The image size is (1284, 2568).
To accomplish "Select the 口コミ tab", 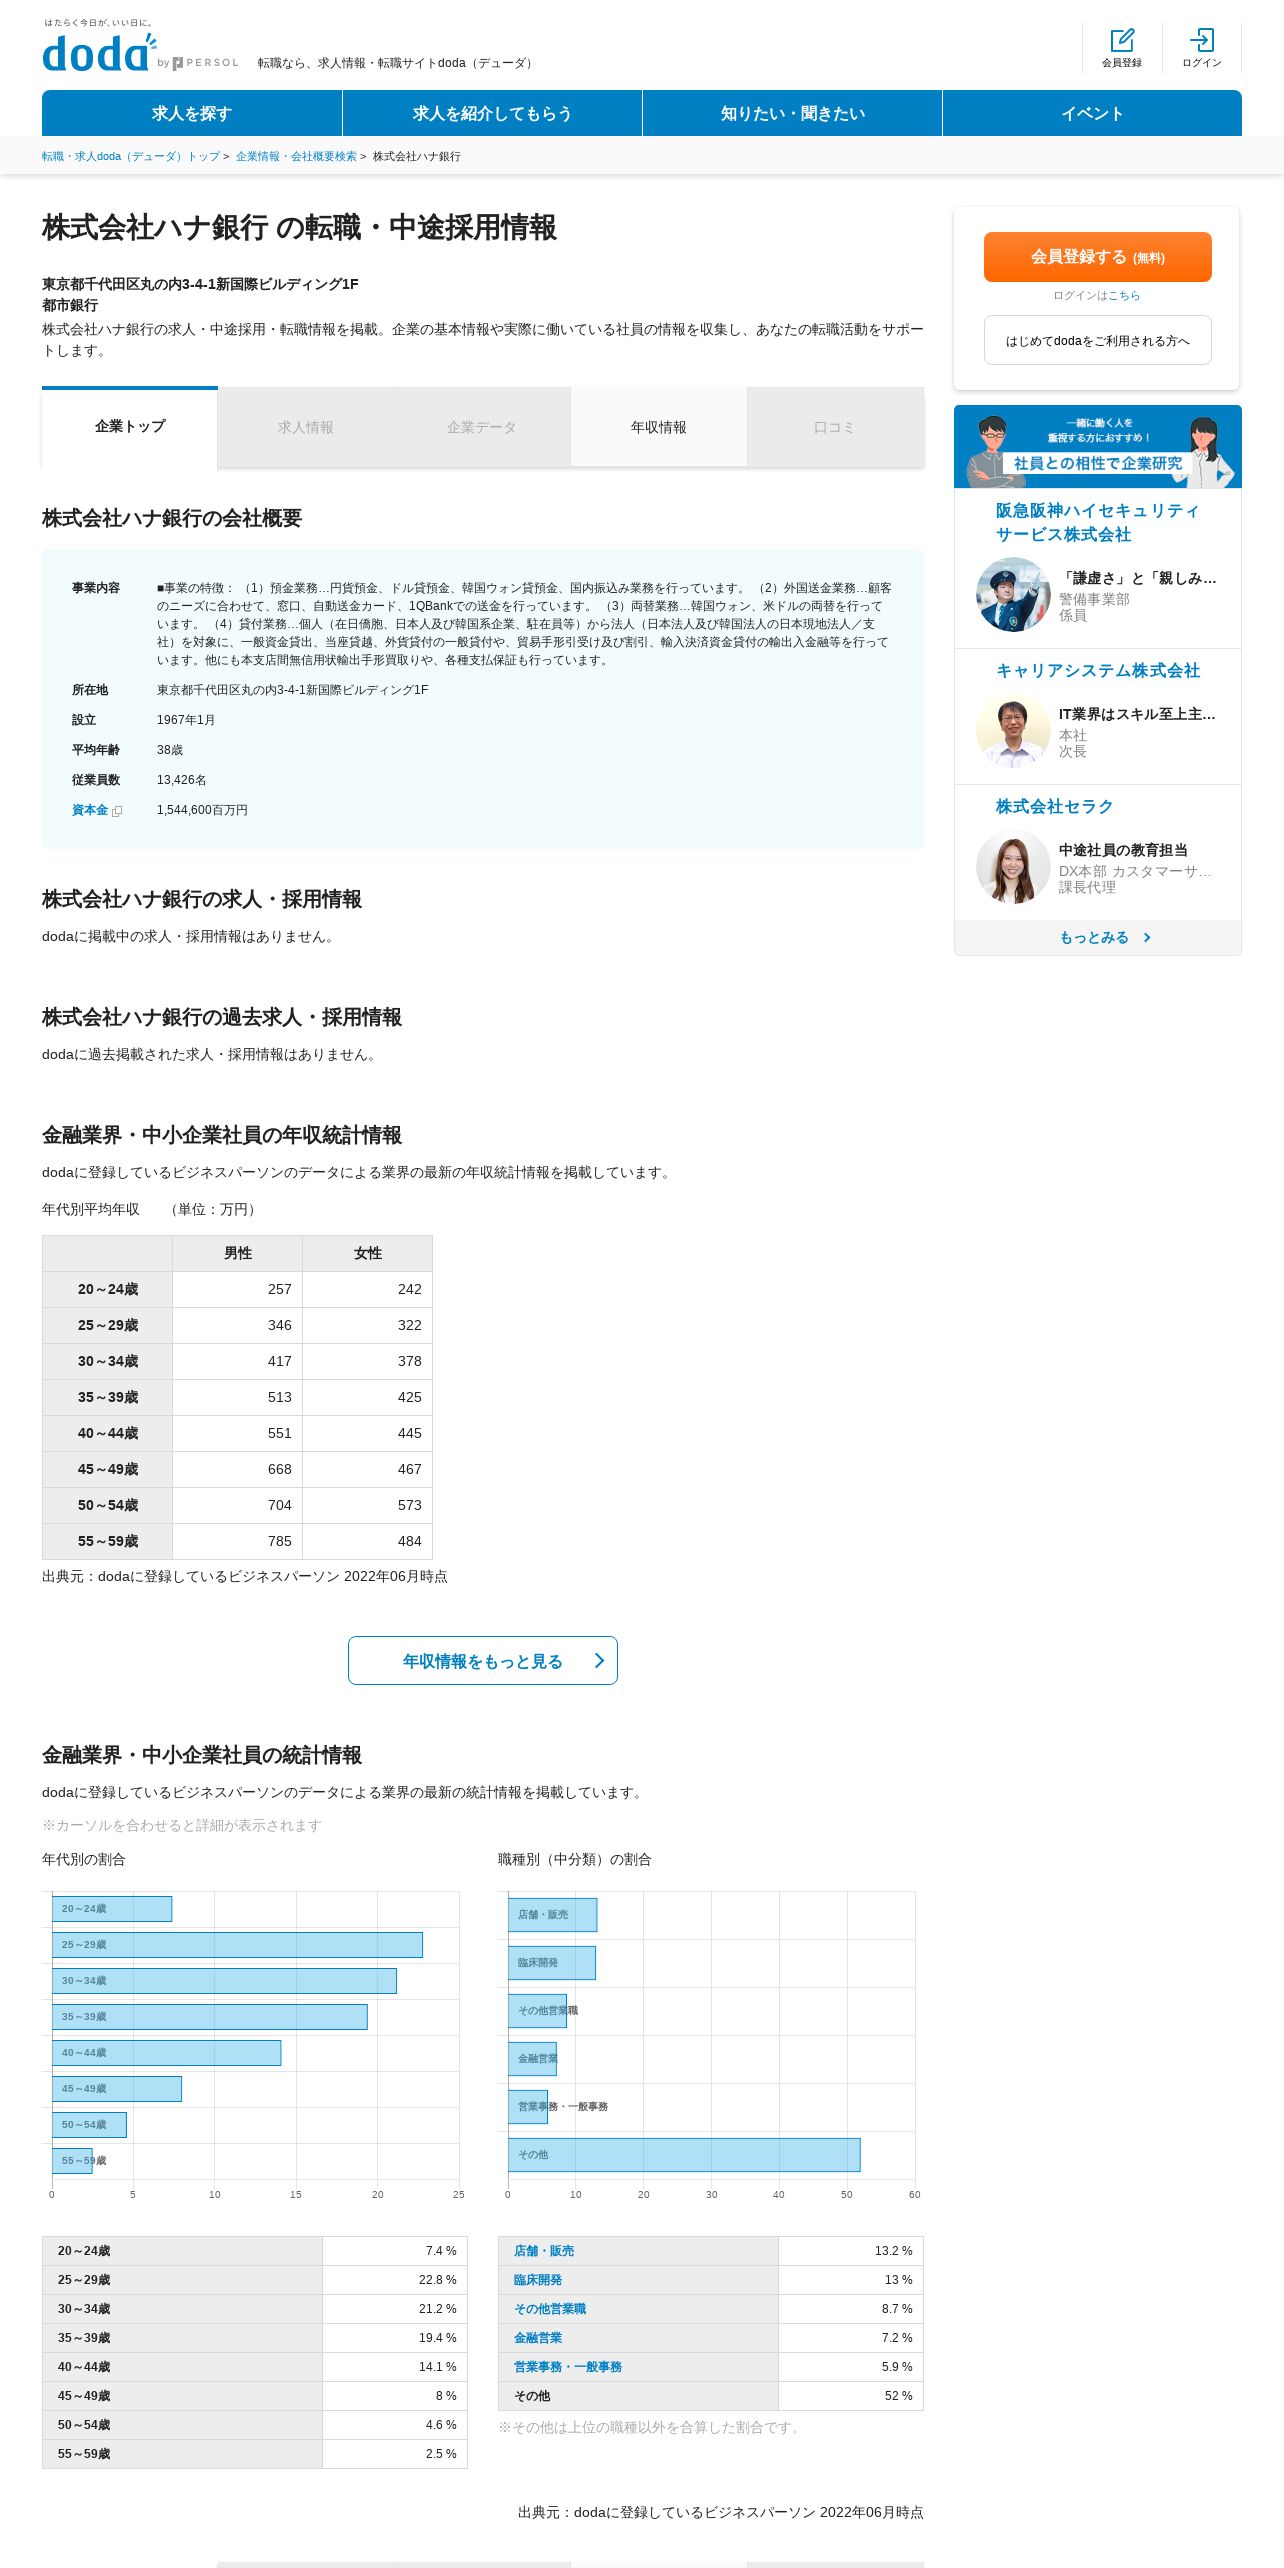I will tap(835, 427).
